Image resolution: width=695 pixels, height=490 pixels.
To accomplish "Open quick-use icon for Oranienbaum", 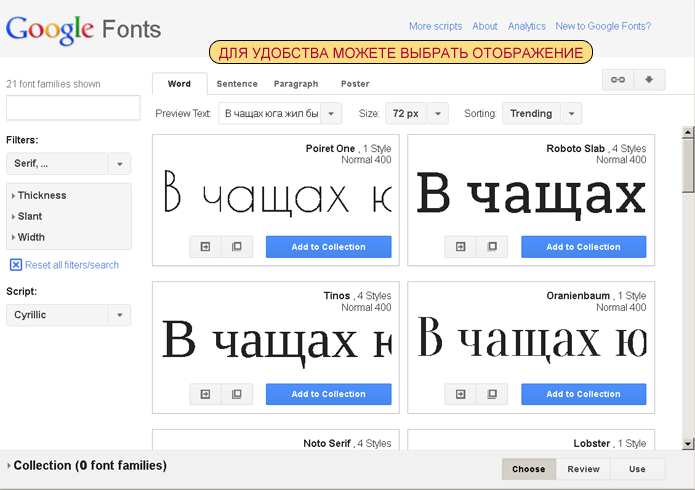I will click(x=461, y=394).
